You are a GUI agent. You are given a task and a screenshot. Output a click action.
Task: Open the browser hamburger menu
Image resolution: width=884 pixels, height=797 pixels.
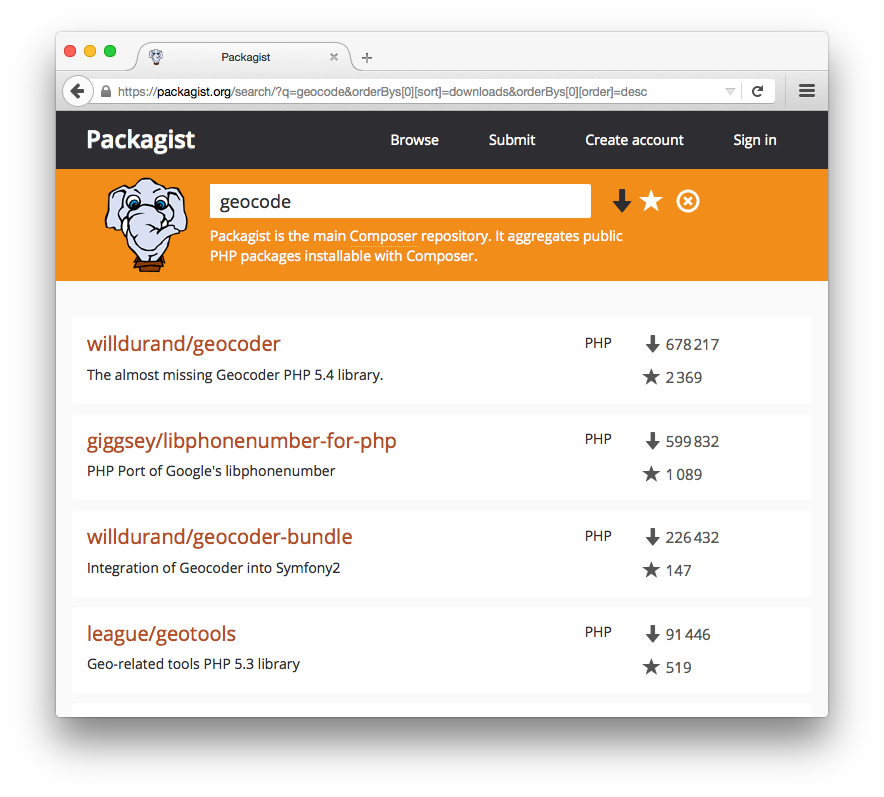806,91
